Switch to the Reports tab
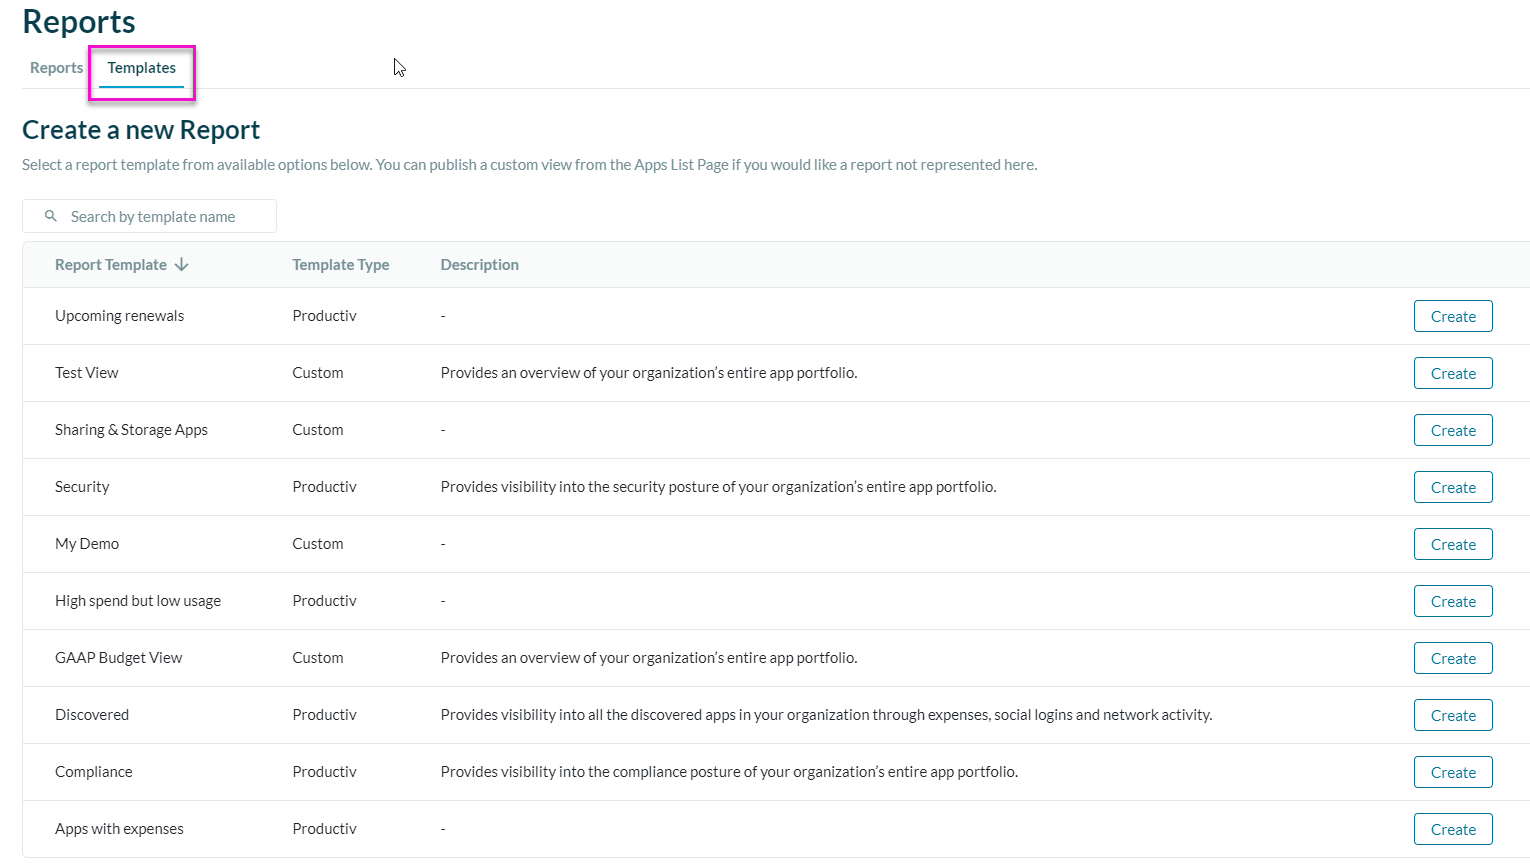Viewport: 1530px width, 866px height. pos(56,67)
